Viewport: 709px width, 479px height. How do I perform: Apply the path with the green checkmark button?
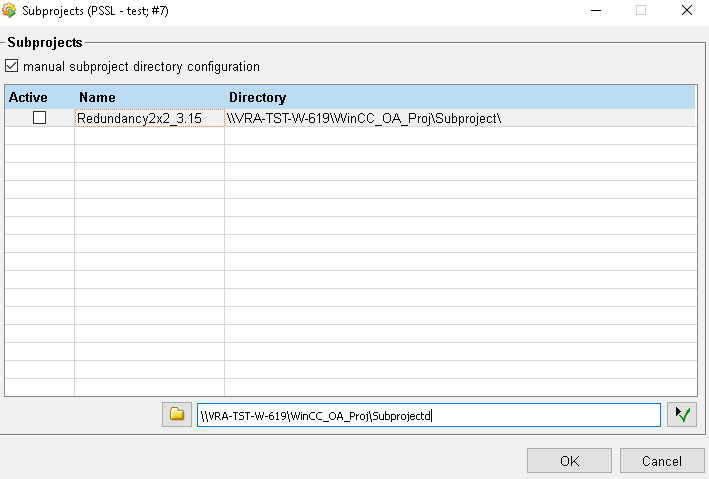[682, 414]
